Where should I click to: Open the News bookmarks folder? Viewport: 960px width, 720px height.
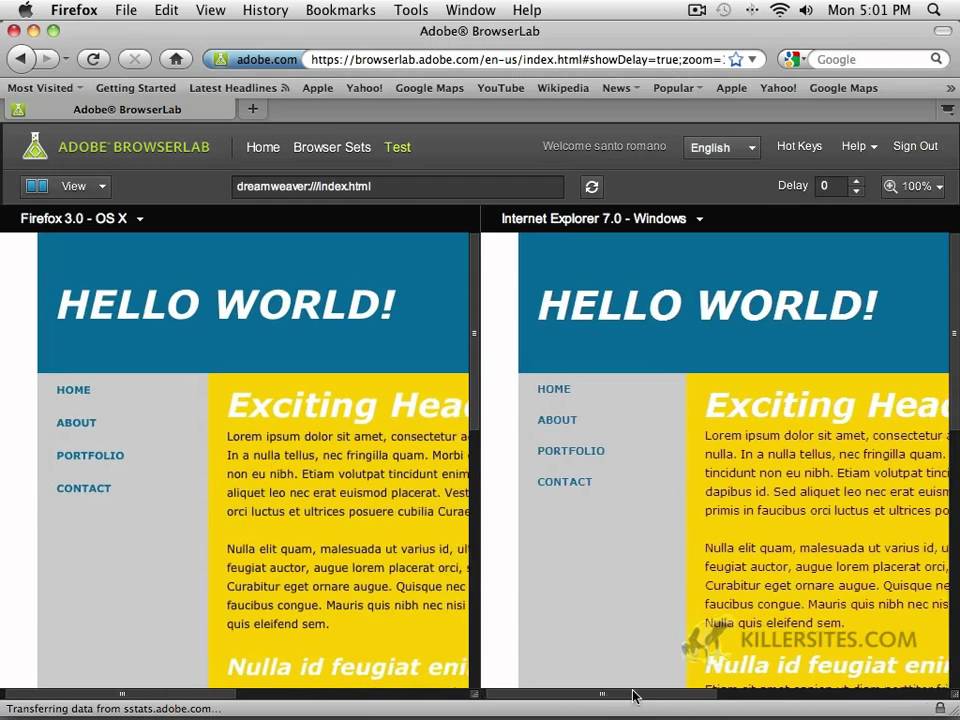click(620, 88)
